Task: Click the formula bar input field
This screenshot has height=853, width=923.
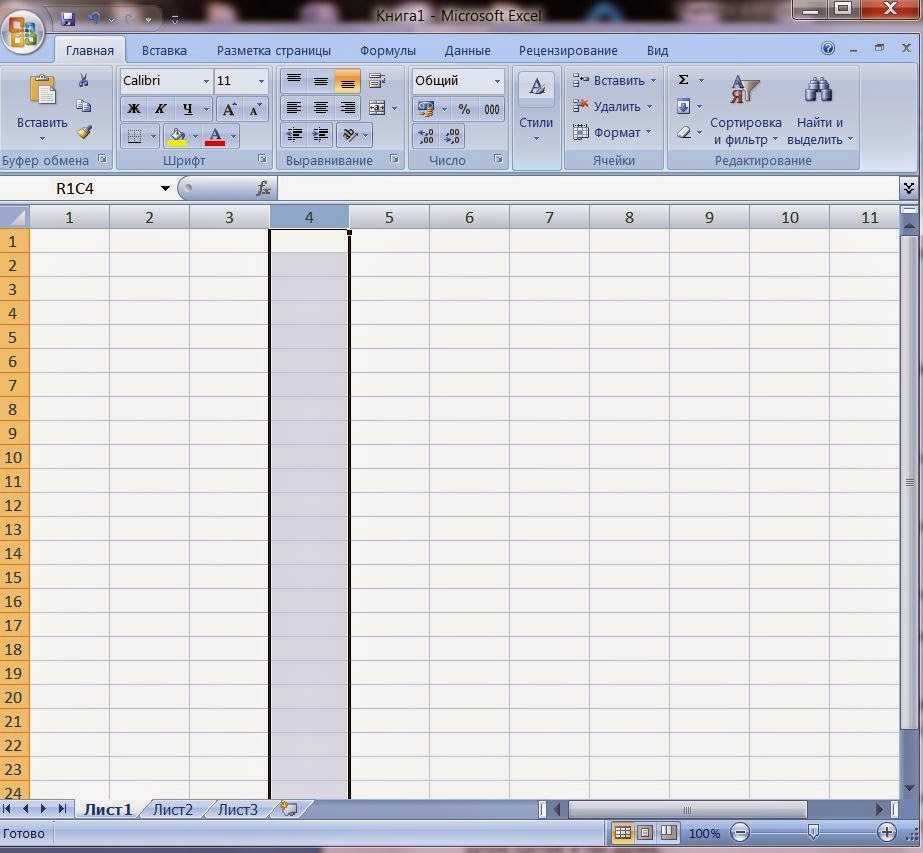Action: [588, 188]
